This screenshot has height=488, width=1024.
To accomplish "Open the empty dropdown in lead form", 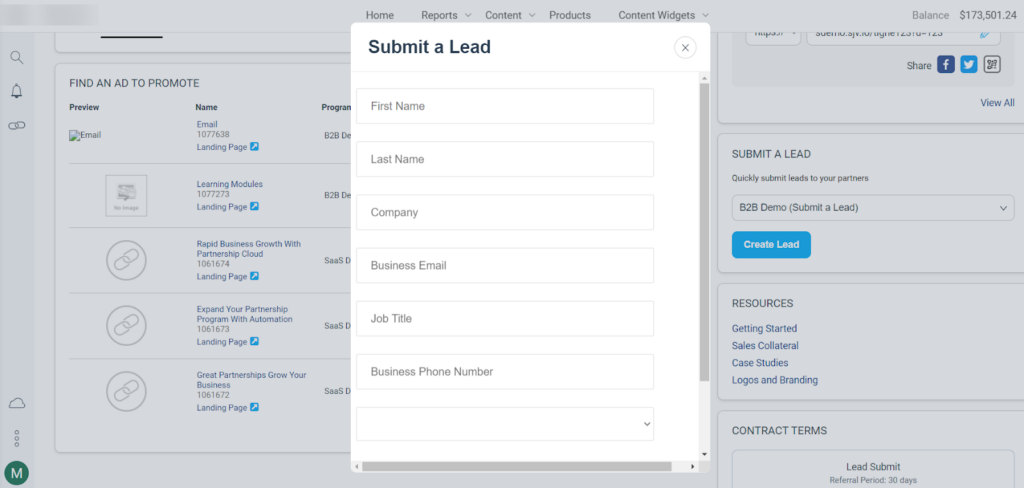I will pyautogui.click(x=505, y=424).
